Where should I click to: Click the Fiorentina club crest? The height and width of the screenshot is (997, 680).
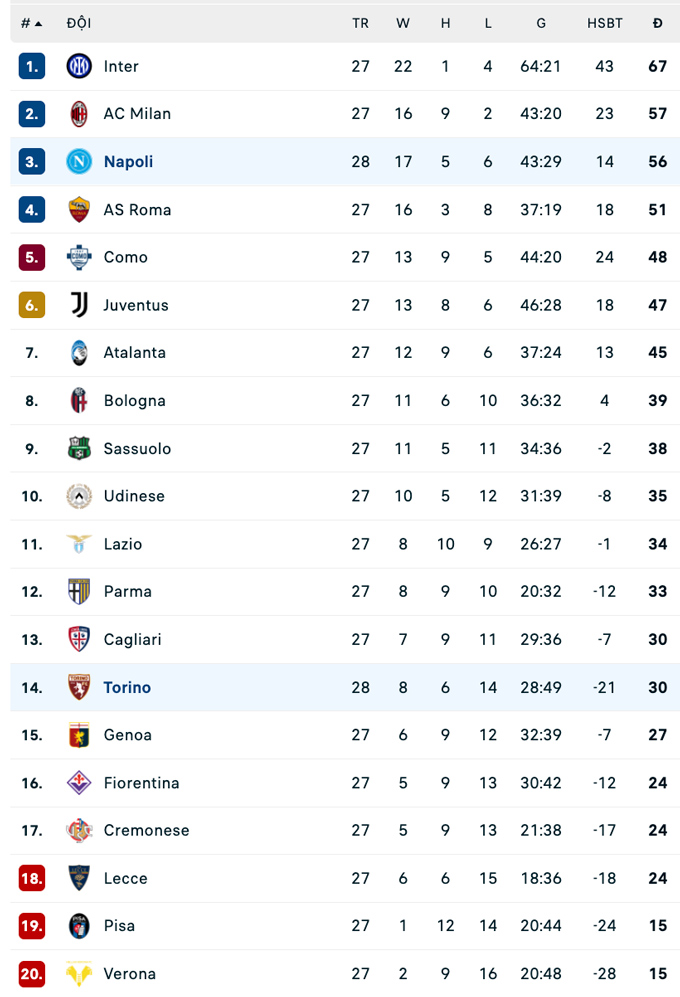pos(79,783)
